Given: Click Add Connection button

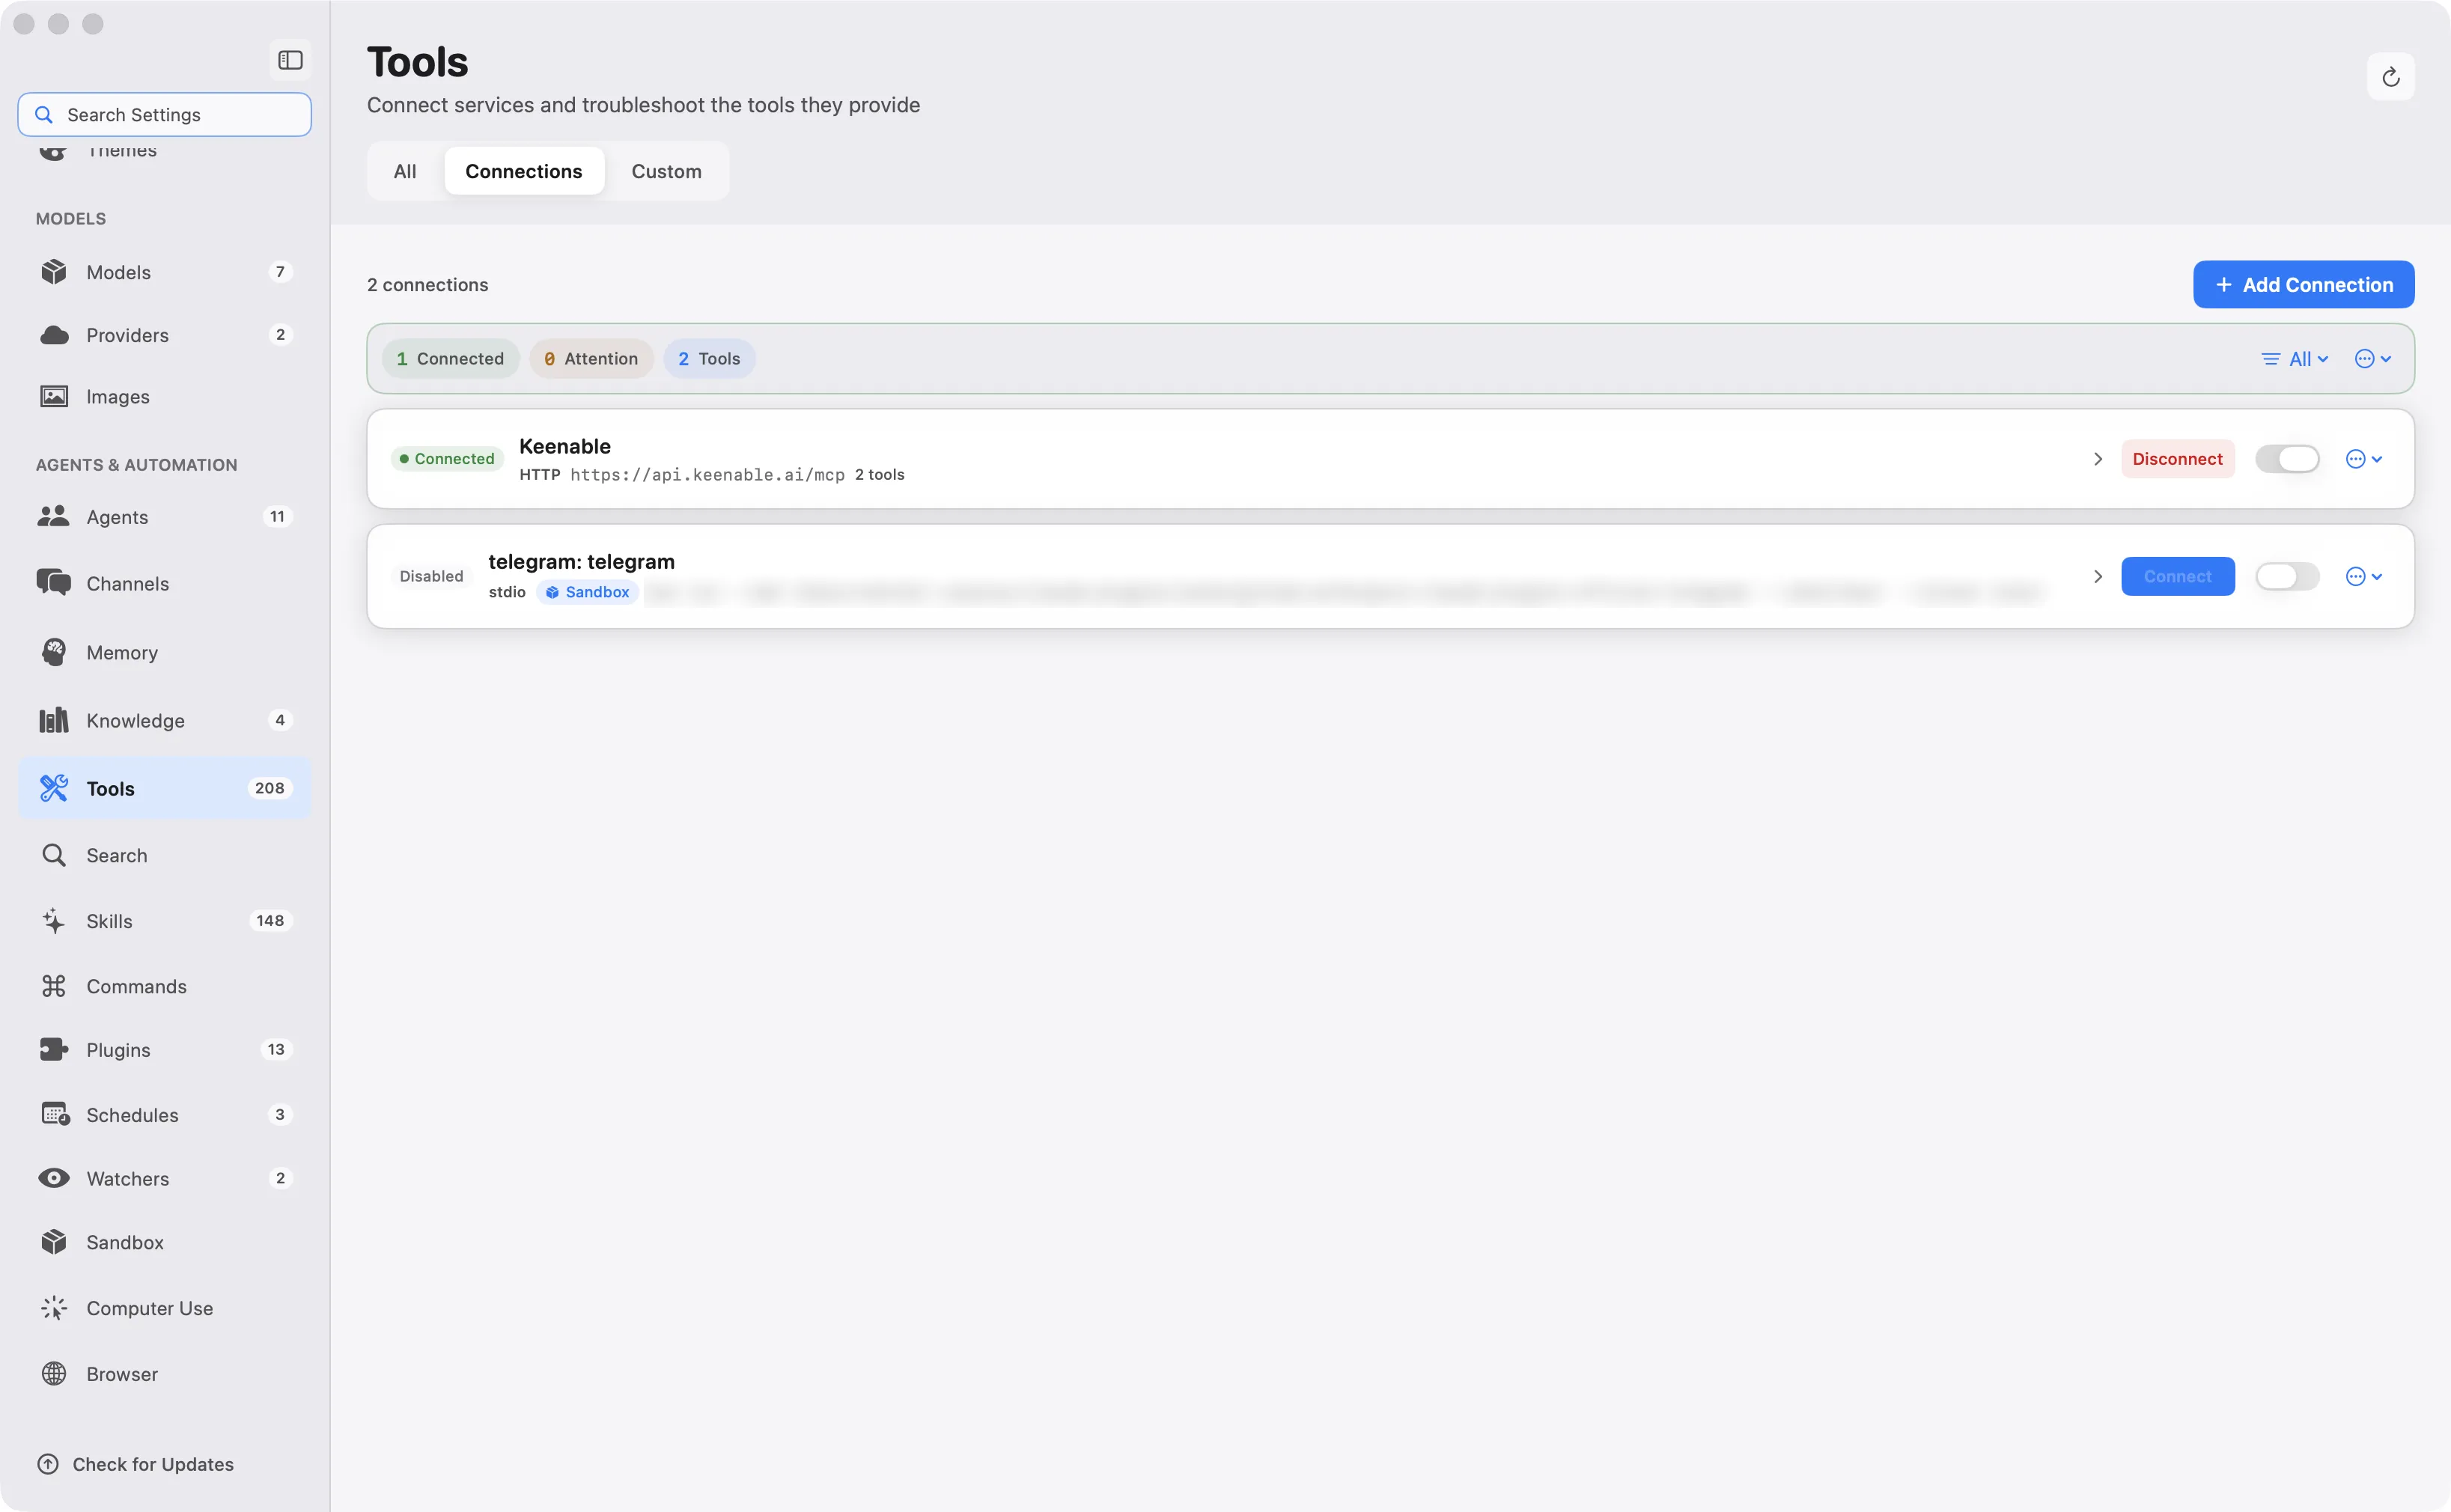Looking at the screenshot, I should click(2303, 285).
